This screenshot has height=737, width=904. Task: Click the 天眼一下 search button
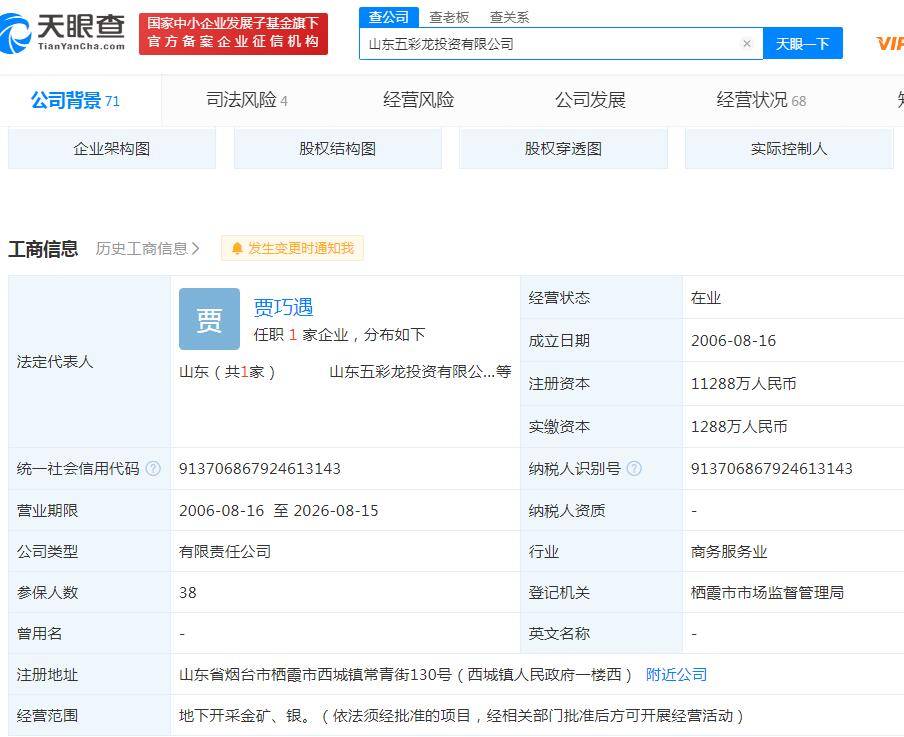[x=803, y=43]
